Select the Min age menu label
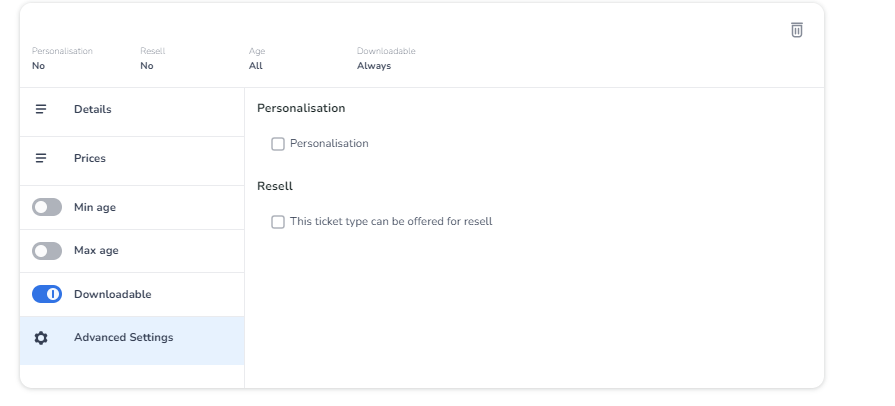The width and height of the screenshot is (895, 406). [x=95, y=207]
